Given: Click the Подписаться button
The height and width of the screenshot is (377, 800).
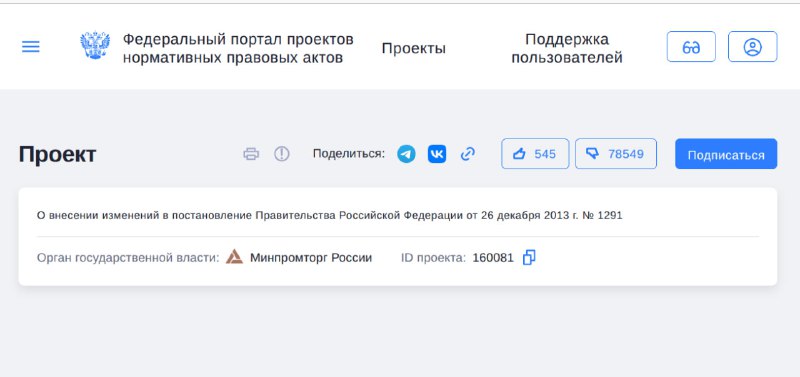Looking at the screenshot, I should (x=726, y=154).
